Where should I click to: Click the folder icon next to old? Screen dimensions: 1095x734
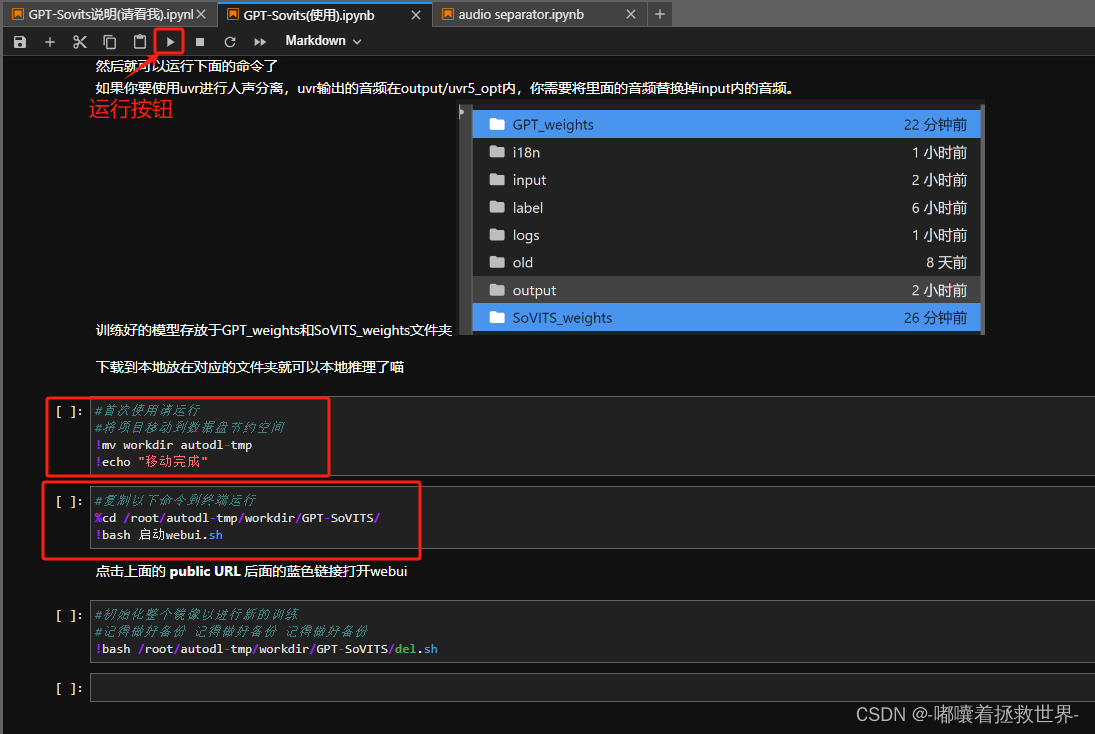click(x=497, y=262)
